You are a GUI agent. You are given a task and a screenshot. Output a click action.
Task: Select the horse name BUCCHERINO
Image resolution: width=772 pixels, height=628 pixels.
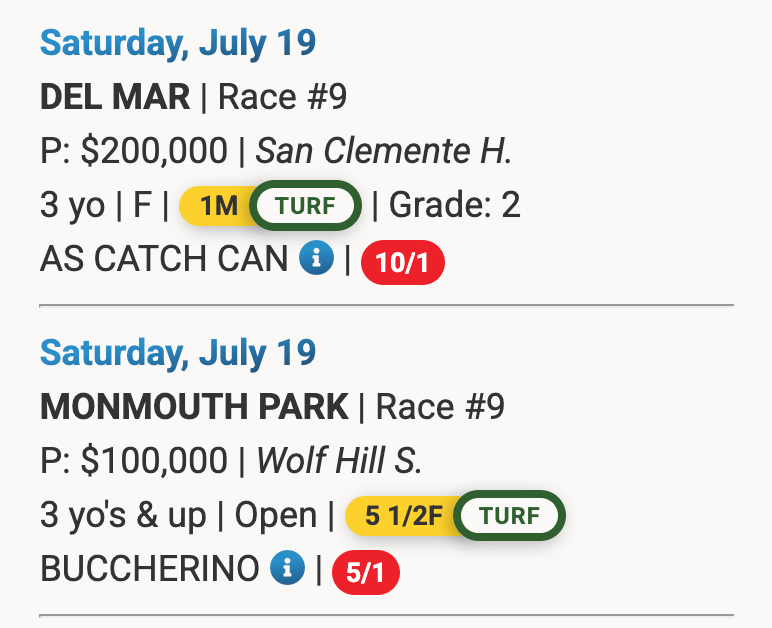[149, 569]
